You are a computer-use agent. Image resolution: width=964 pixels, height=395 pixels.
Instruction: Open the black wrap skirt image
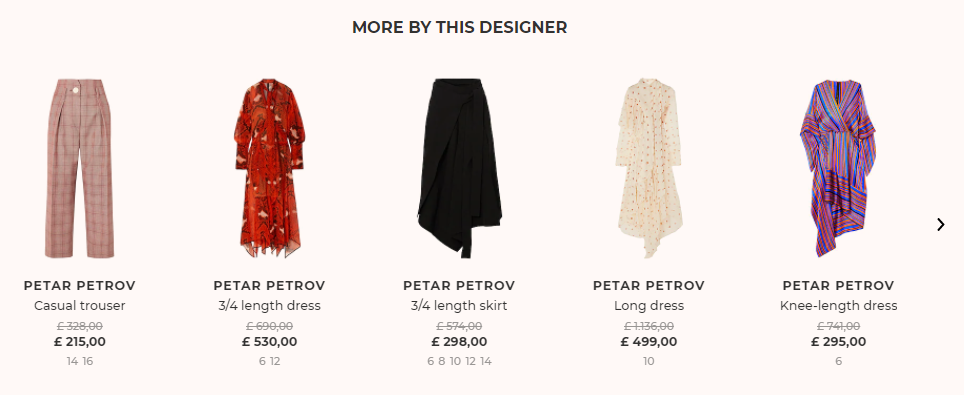(x=459, y=168)
